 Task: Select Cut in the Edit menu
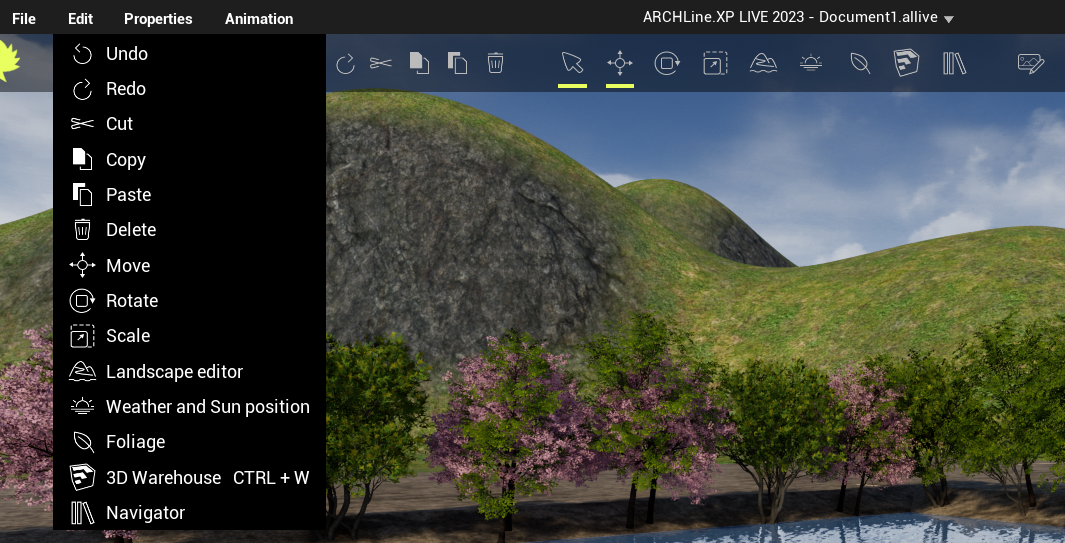click(189, 124)
